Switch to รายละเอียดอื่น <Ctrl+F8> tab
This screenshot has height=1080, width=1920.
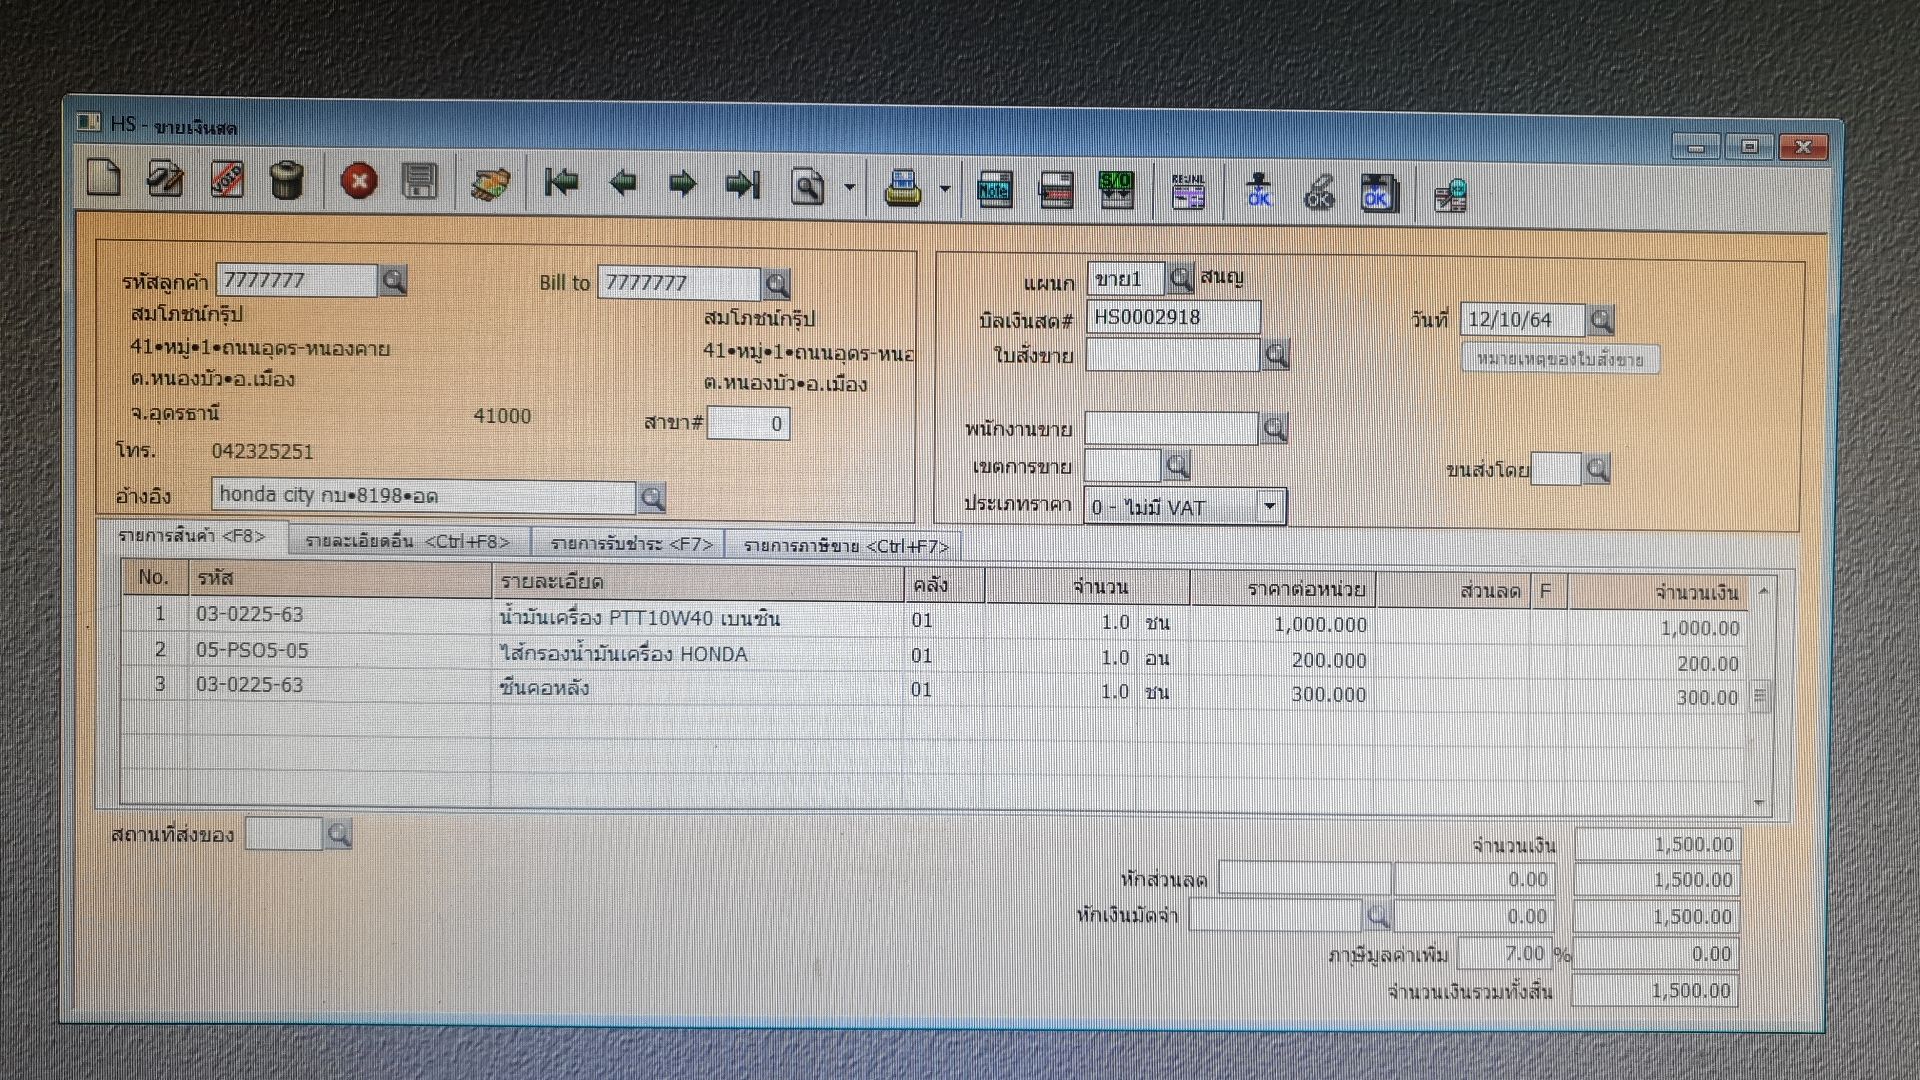coord(408,541)
